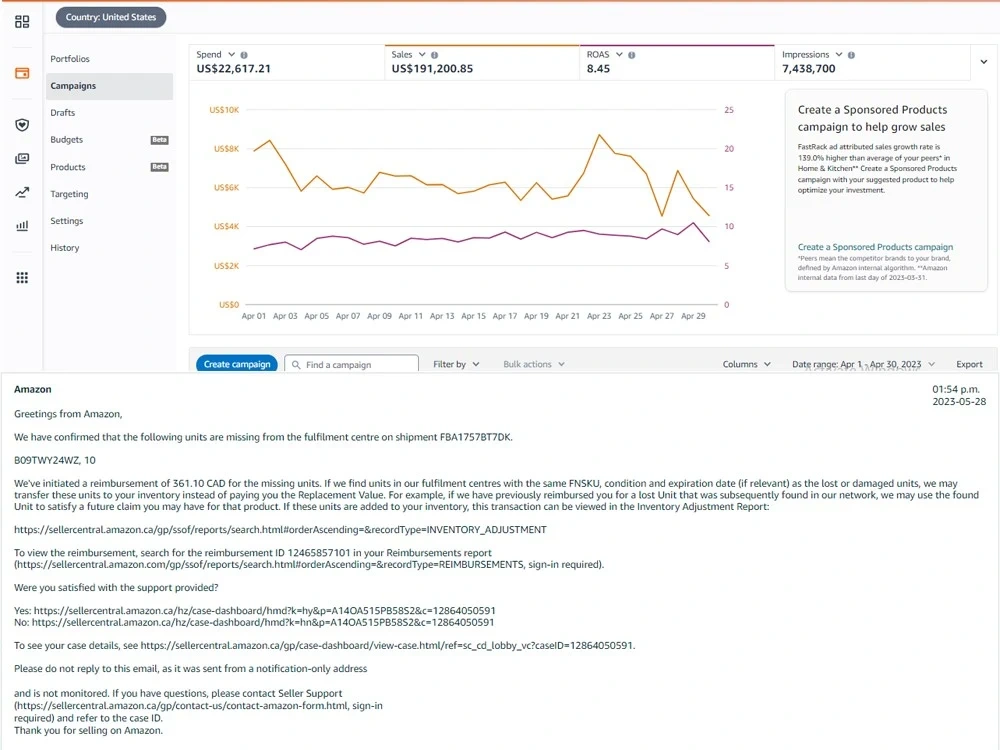Screen dimensions: 1000x750
Task: Click the orange sales line peak near Apr 23
Action: click(x=599, y=135)
